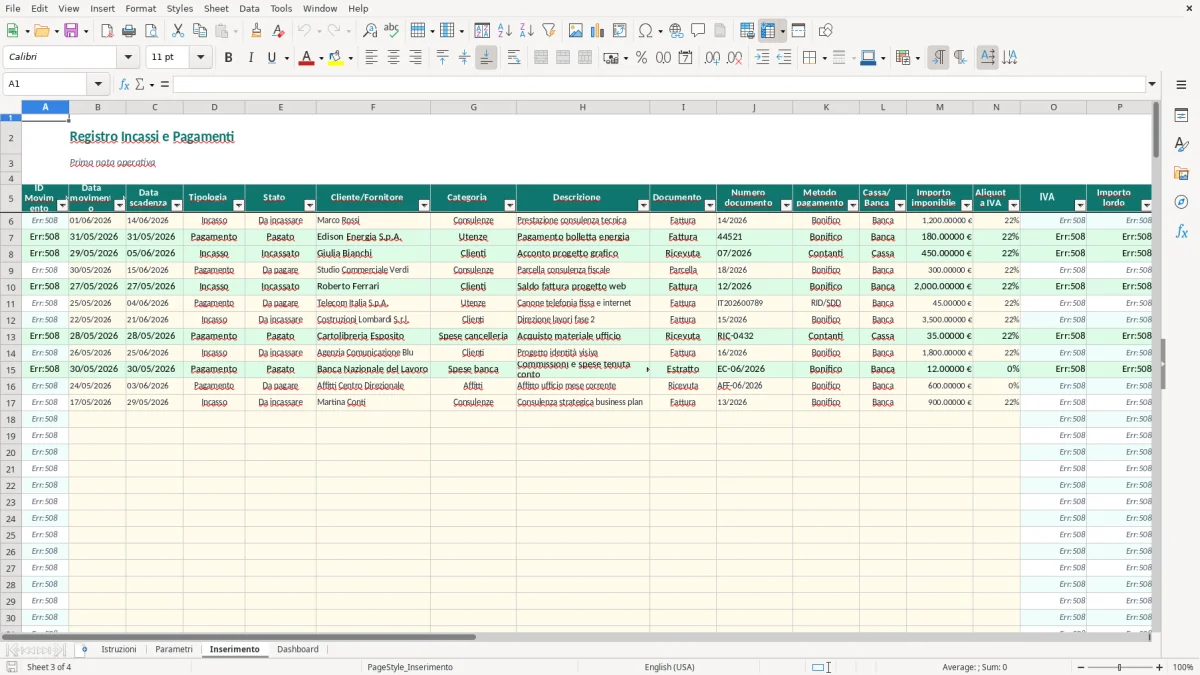
Task: Click the 100% zoom level text
Action: pyautogui.click(x=1183, y=667)
